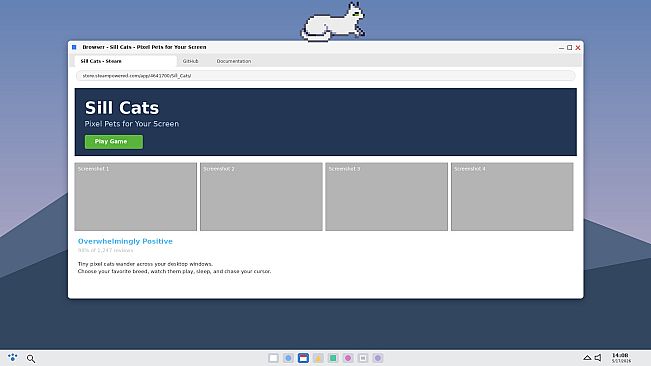The width and height of the screenshot is (651, 366).
Task: Focus the store.steampowered.com address bar
Action: point(326,76)
